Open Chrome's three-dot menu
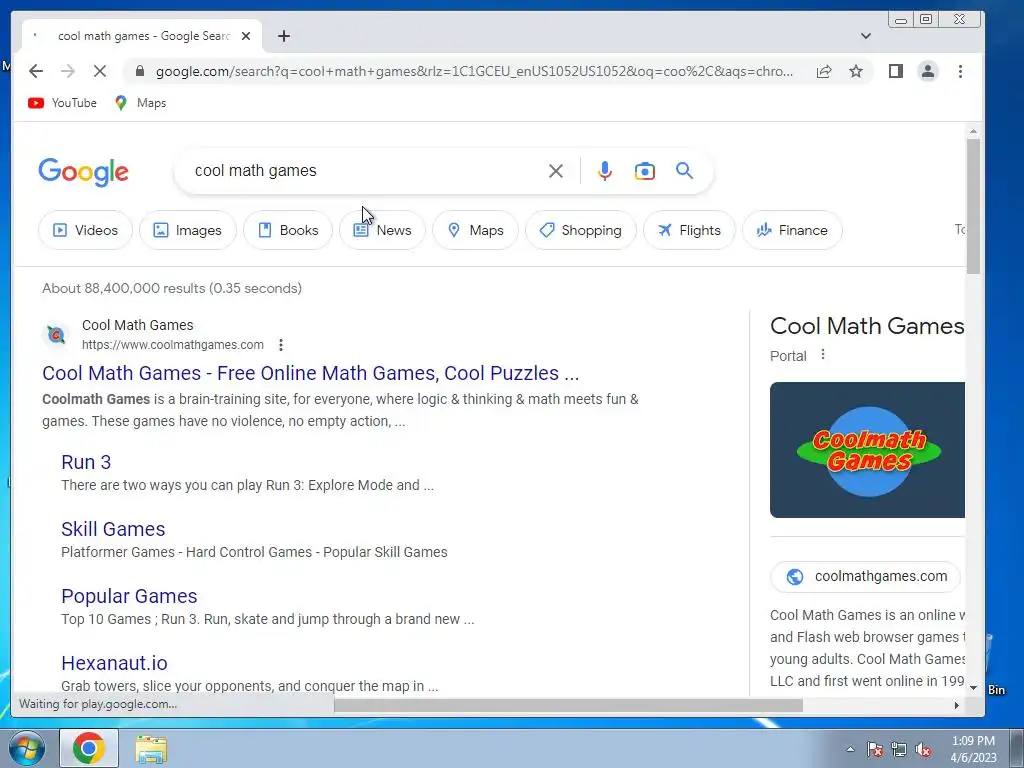Screen dimensions: 1024x768 [960, 71]
